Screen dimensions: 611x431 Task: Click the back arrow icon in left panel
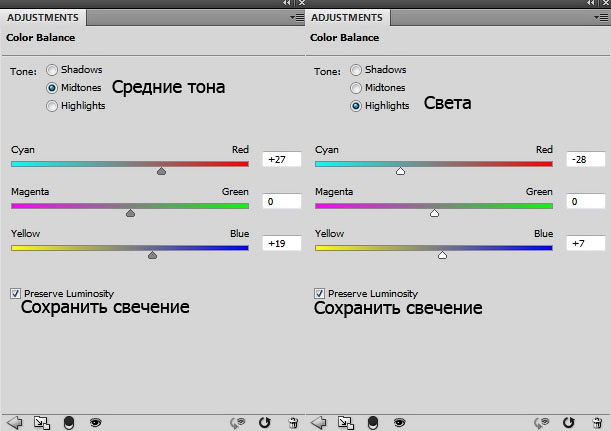(15, 422)
